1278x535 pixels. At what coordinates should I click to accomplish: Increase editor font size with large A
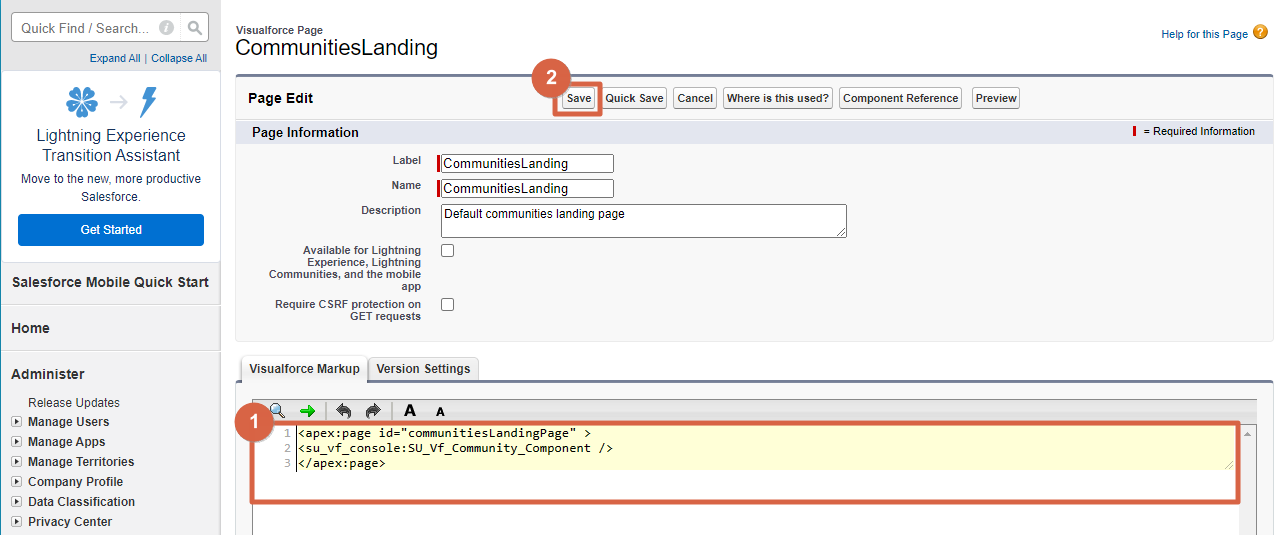[x=410, y=411]
